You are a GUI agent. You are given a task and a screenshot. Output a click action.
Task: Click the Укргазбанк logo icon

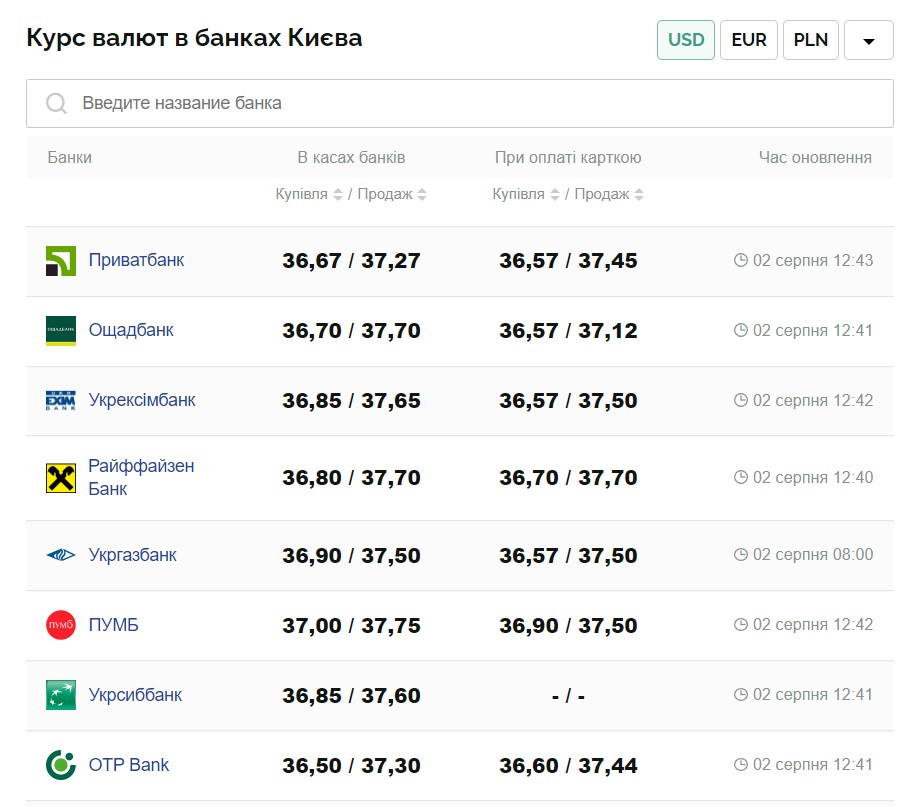pyautogui.click(x=61, y=555)
